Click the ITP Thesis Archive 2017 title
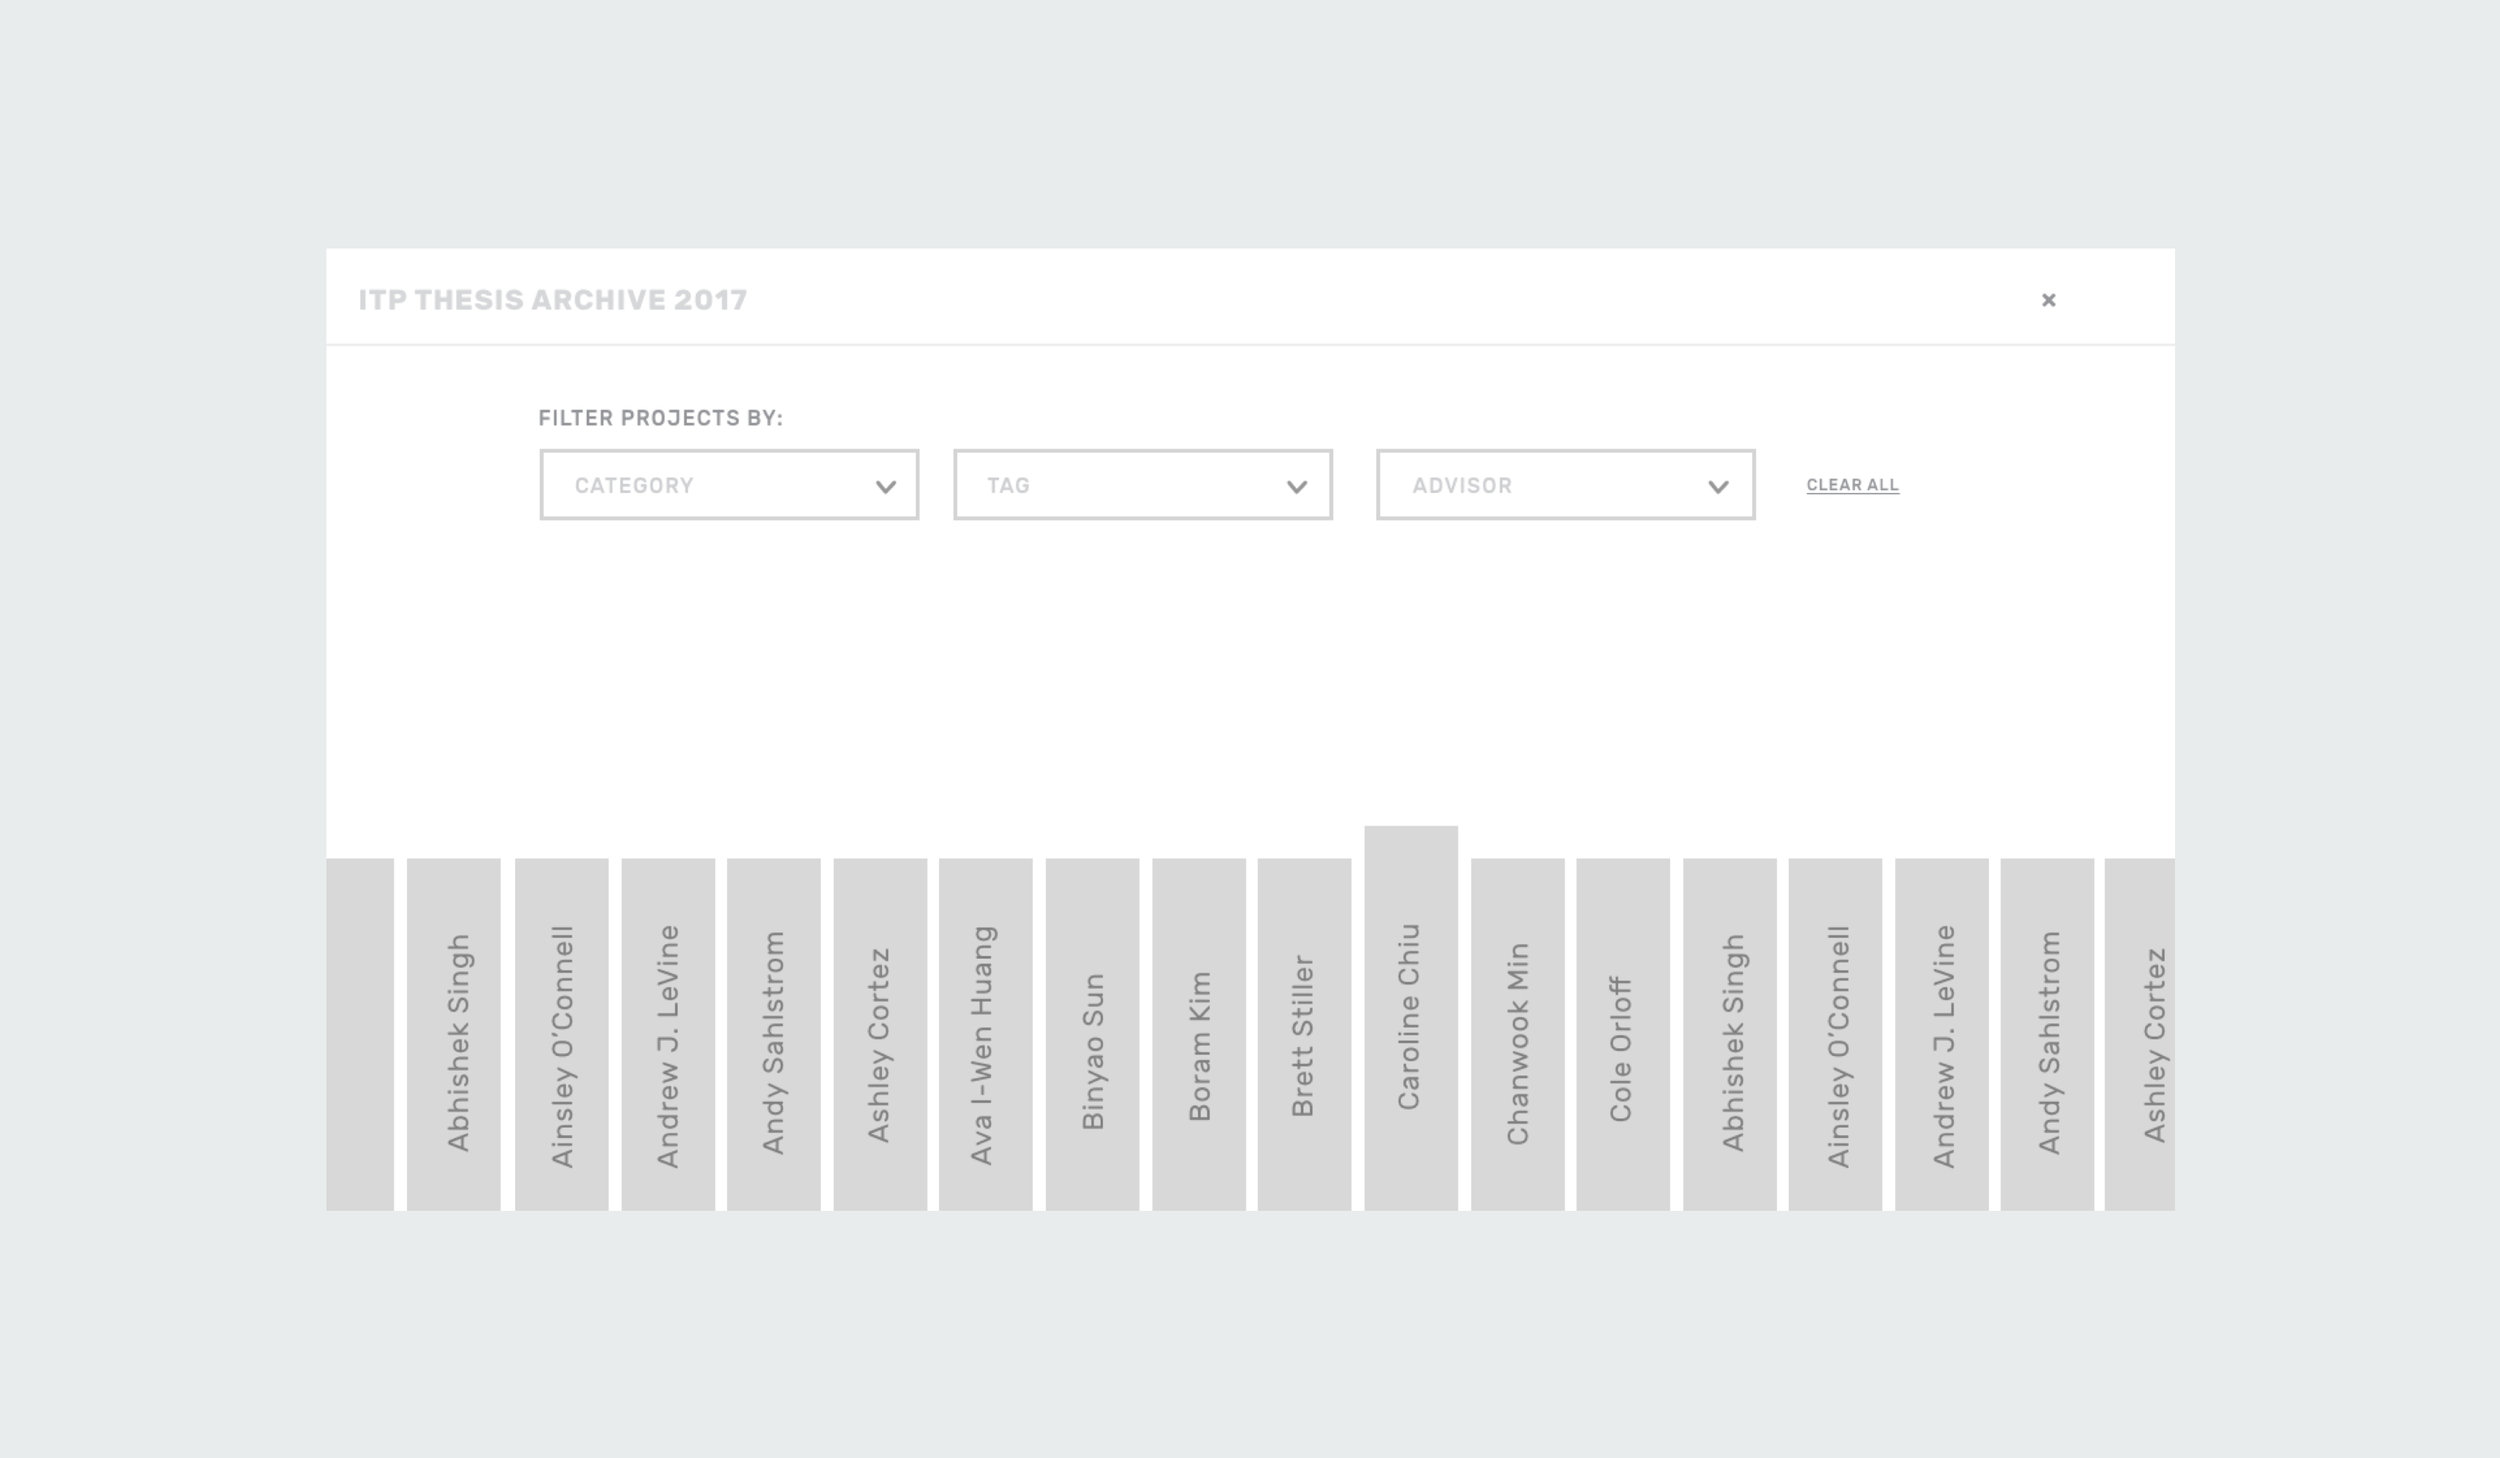Viewport: 2500px width, 1458px height. coord(553,300)
